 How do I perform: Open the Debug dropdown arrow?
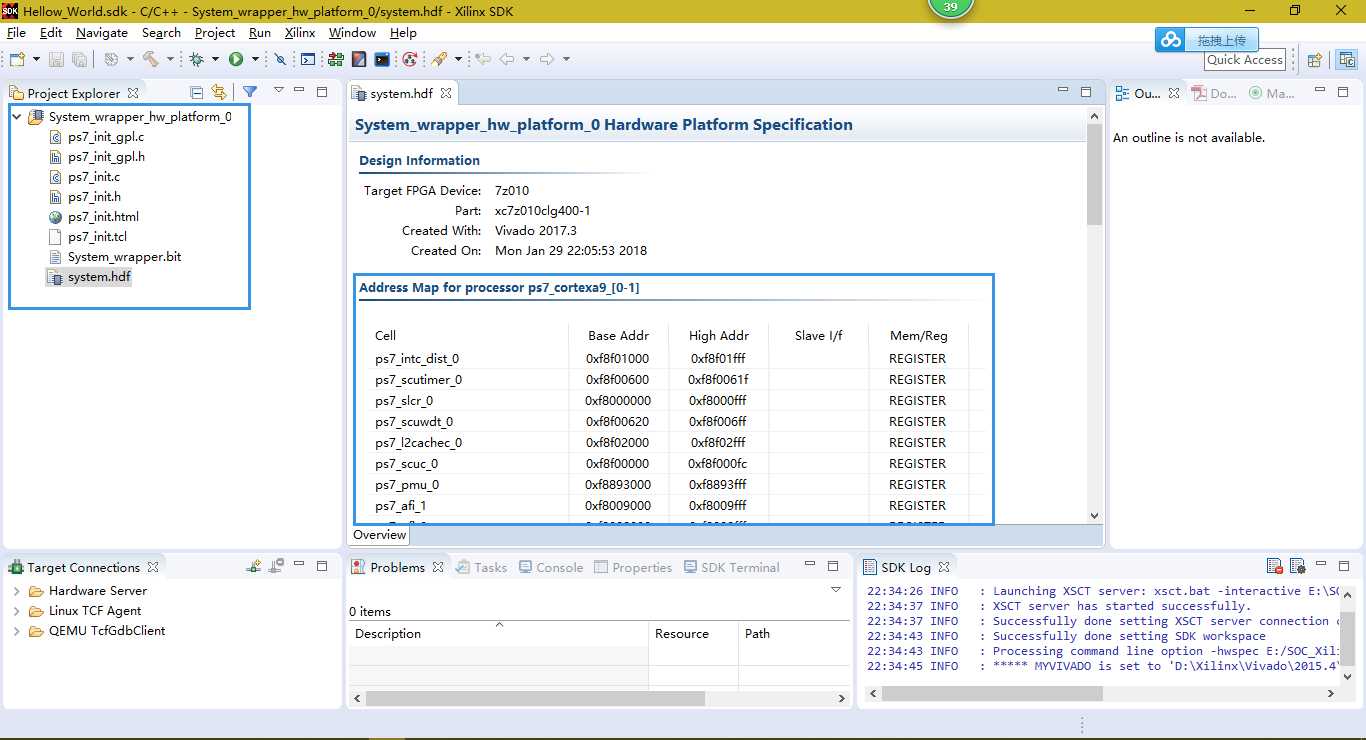click(x=215, y=59)
